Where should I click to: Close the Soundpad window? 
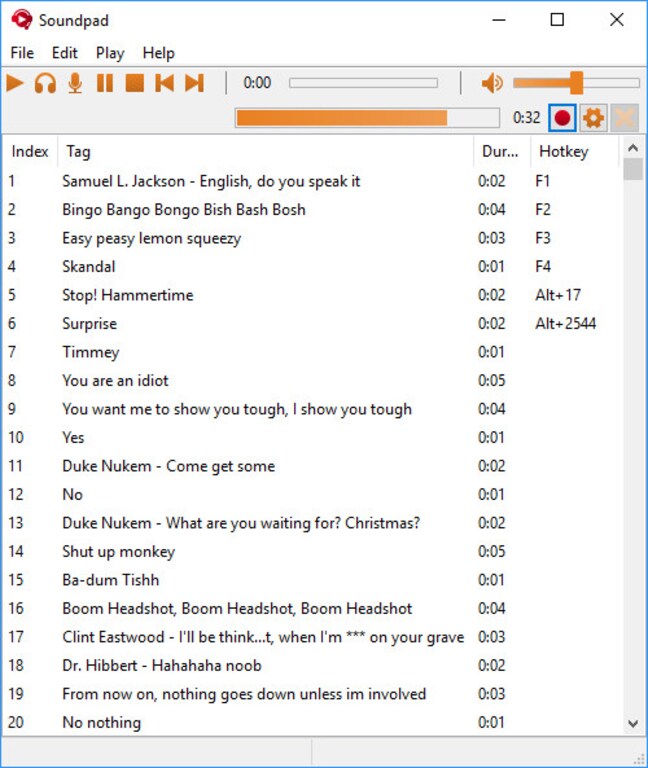[x=617, y=20]
